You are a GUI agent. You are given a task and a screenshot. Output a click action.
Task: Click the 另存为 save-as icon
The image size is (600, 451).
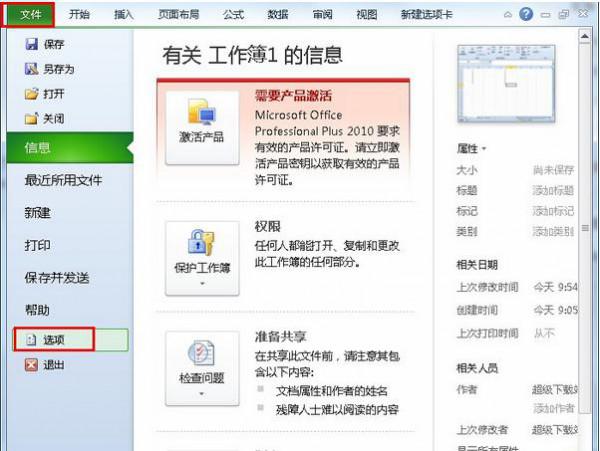tap(31, 69)
